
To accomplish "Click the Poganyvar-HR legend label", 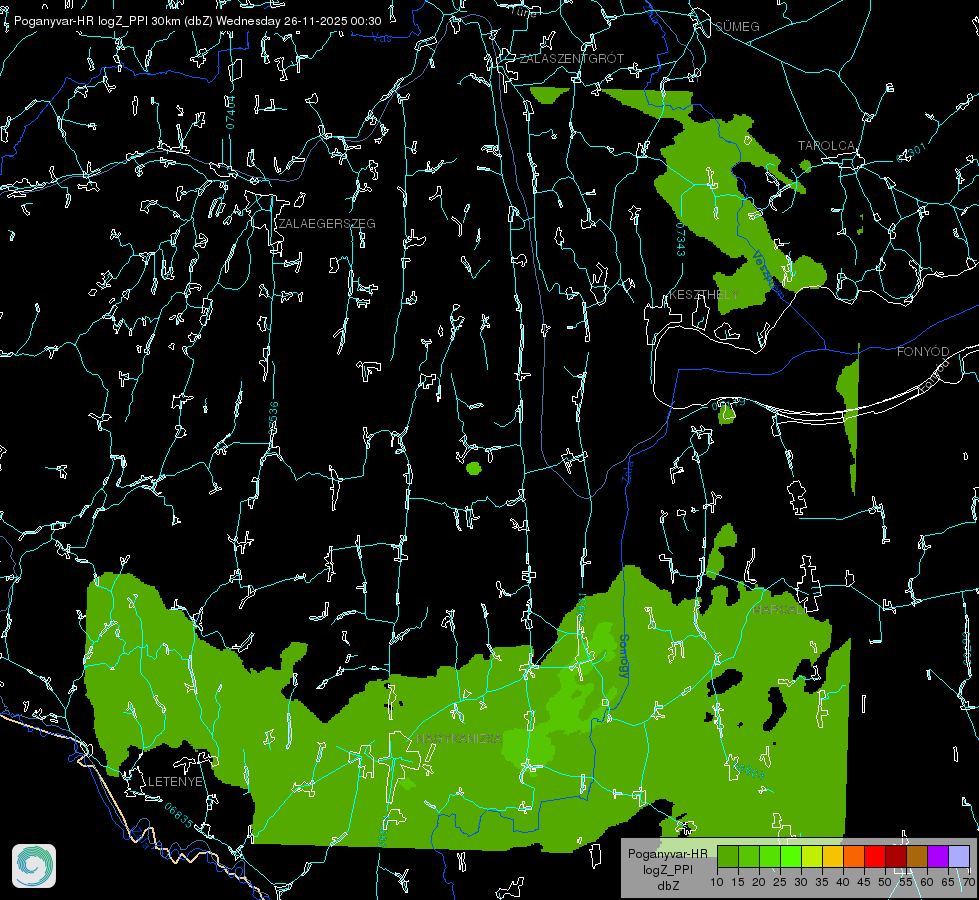I will coord(667,853).
